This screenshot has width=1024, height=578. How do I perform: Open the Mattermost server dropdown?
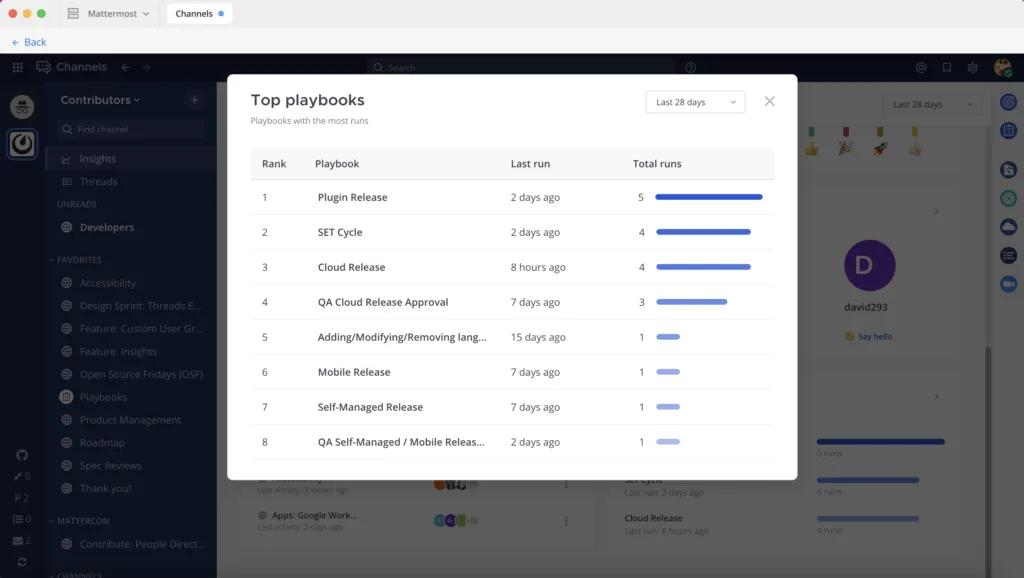(x=108, y=13)
